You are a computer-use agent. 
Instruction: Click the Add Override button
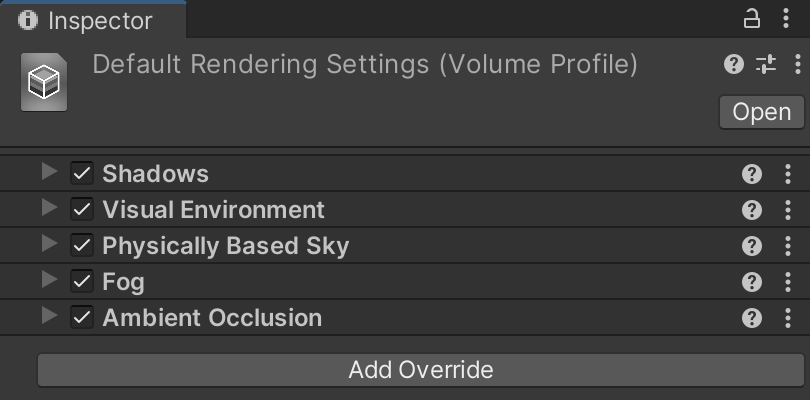420,370
